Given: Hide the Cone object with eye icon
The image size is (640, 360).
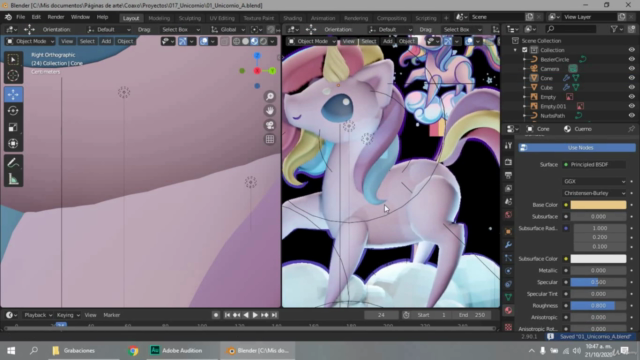Looking at the screenshot, I should point(631,78).
